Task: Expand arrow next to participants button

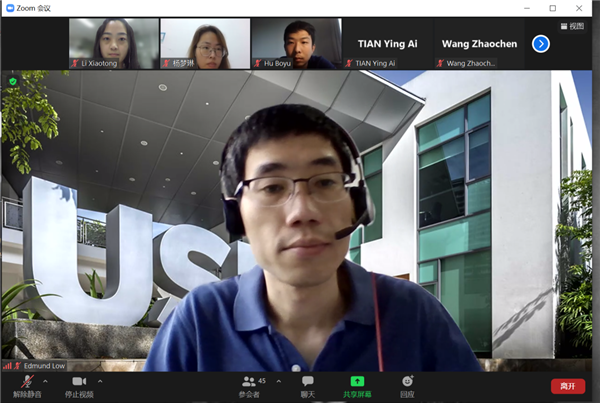Action: coord(278,381)
